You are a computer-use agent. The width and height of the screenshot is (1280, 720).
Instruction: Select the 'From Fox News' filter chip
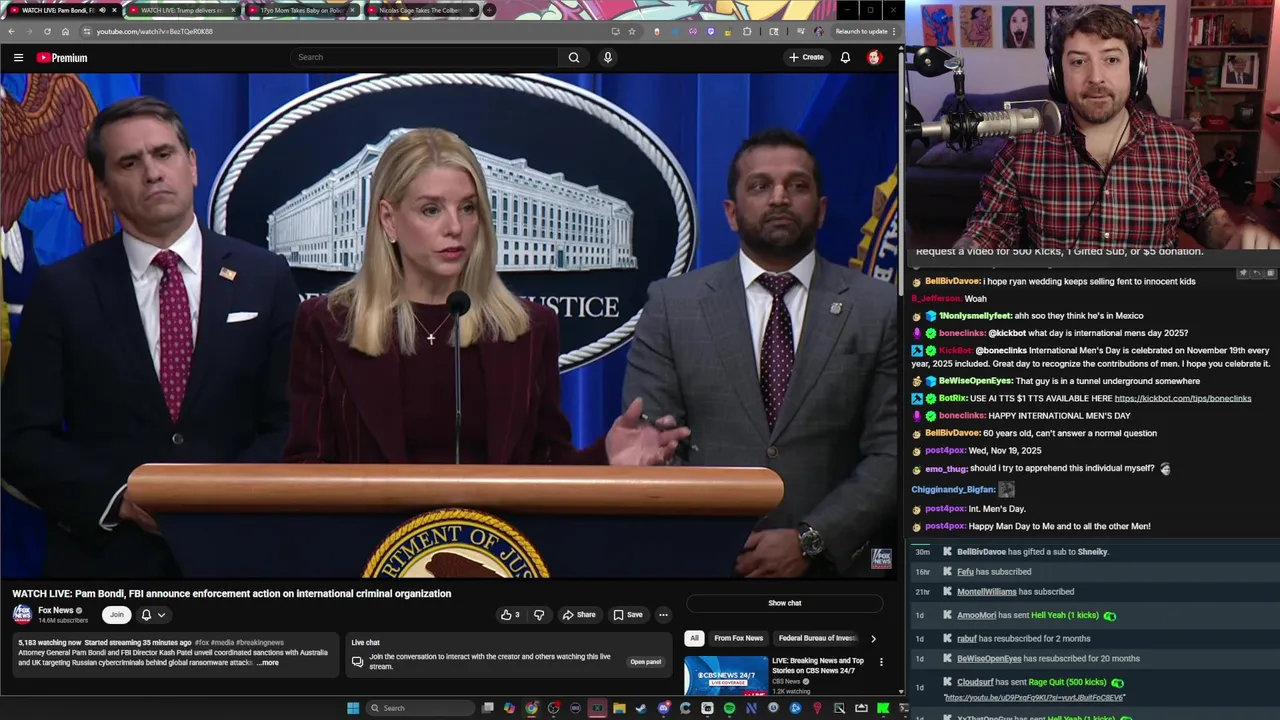tap(738, 638)
